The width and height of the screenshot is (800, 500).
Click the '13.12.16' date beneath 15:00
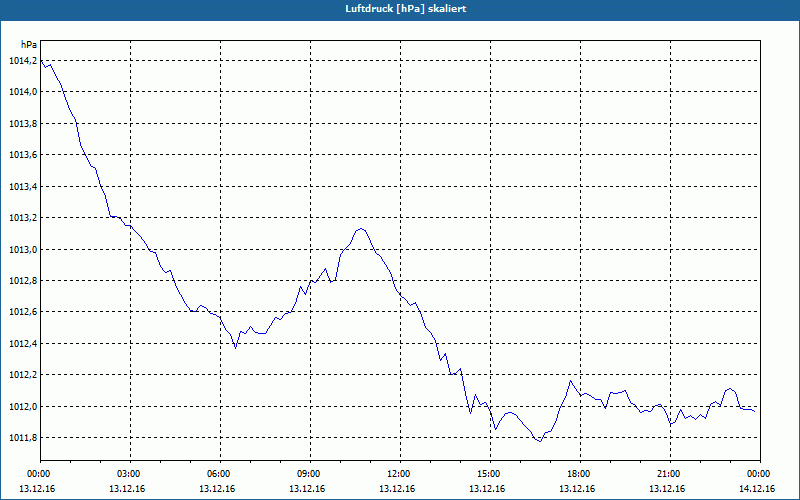[x=487, y=489]
